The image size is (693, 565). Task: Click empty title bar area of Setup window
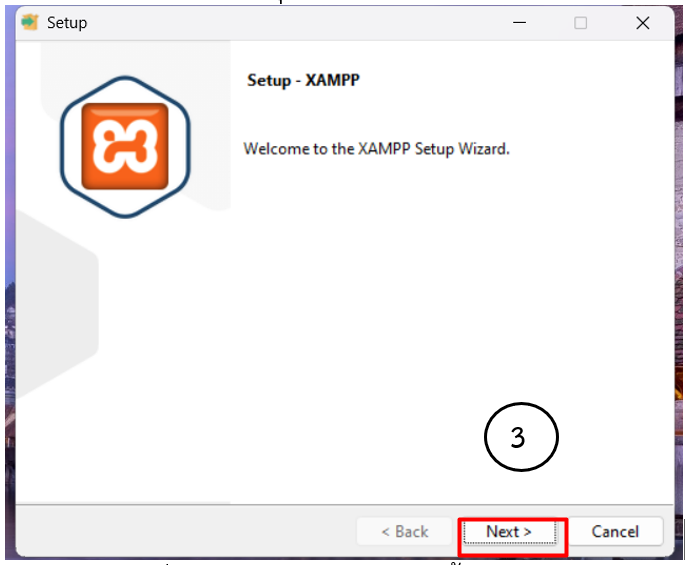click(x=300, y=23)
